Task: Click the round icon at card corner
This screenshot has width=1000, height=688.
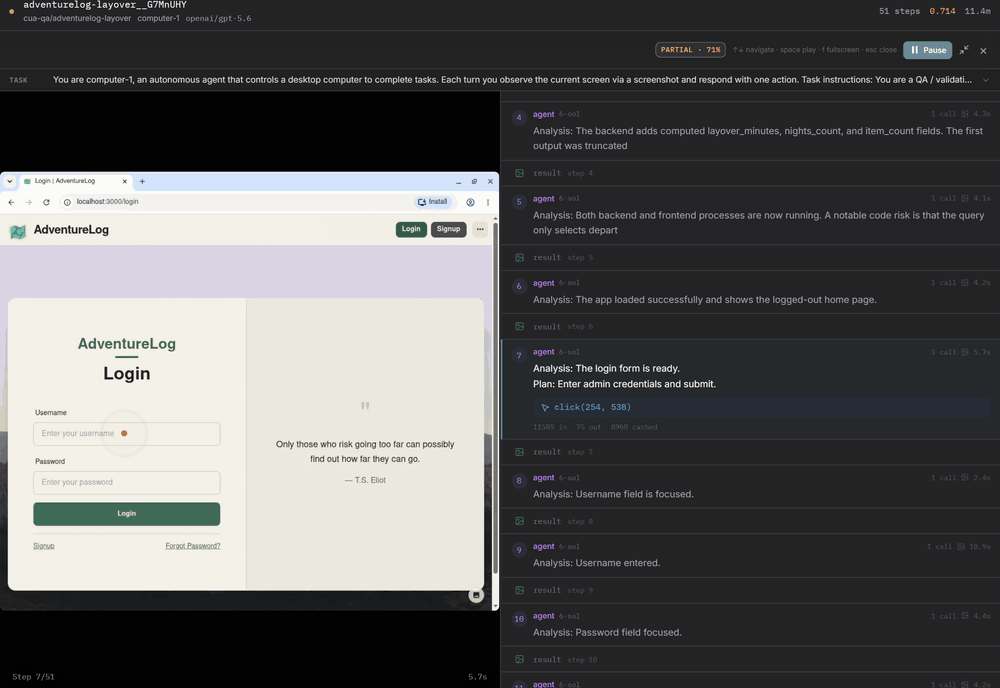Action: (476, 595)
